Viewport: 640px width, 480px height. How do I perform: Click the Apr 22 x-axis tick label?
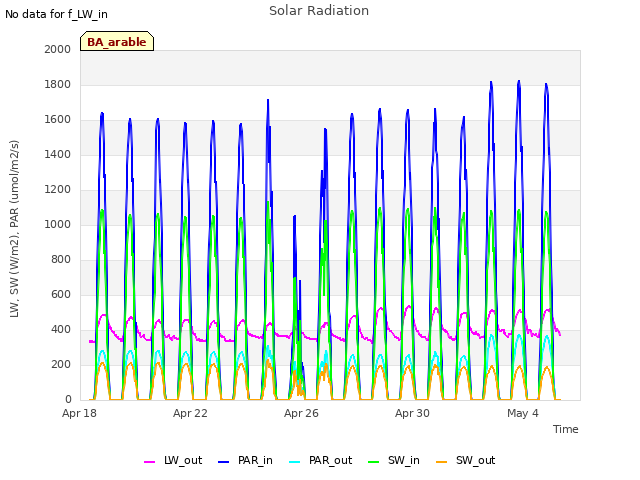[190, 413]
